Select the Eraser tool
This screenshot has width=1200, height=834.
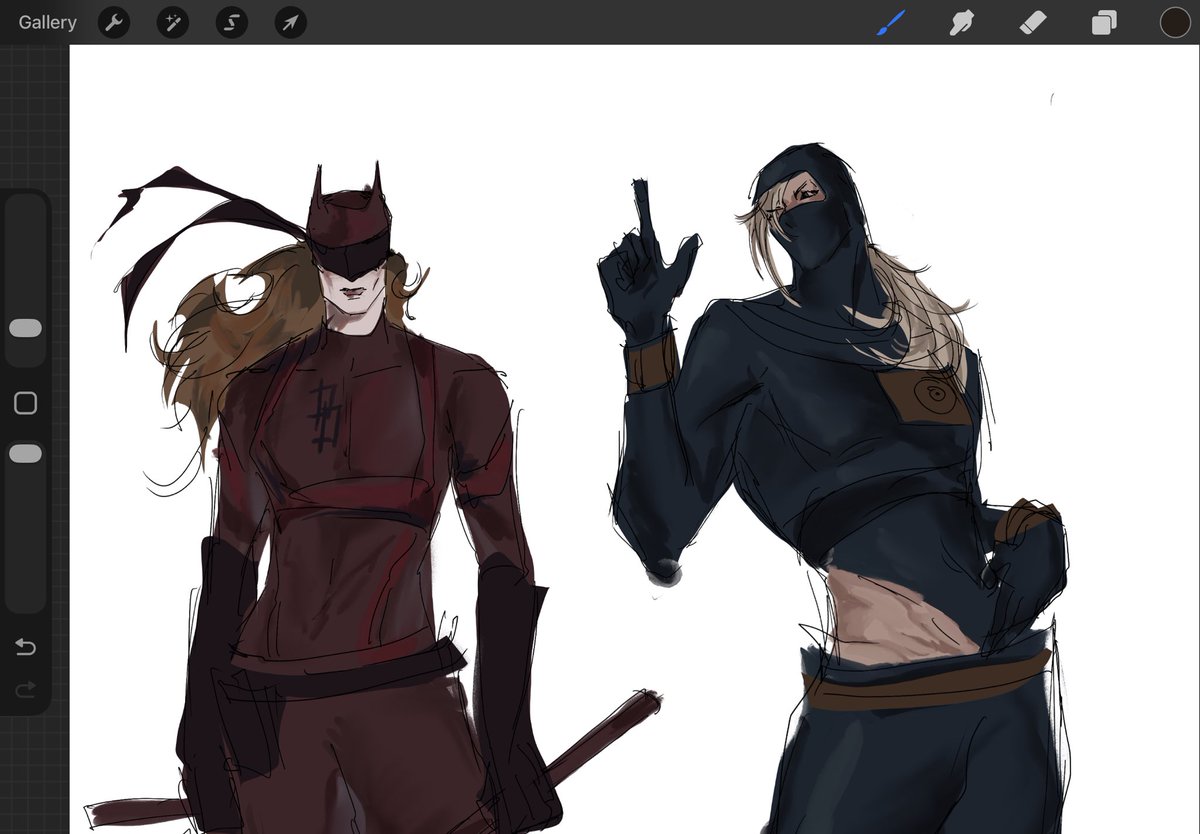coord(1032,22)
